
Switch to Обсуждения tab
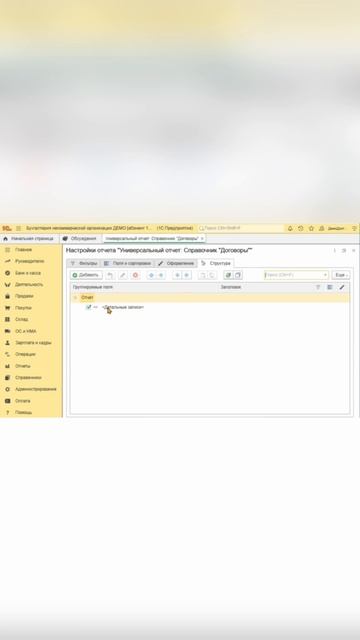coord(80,238)
